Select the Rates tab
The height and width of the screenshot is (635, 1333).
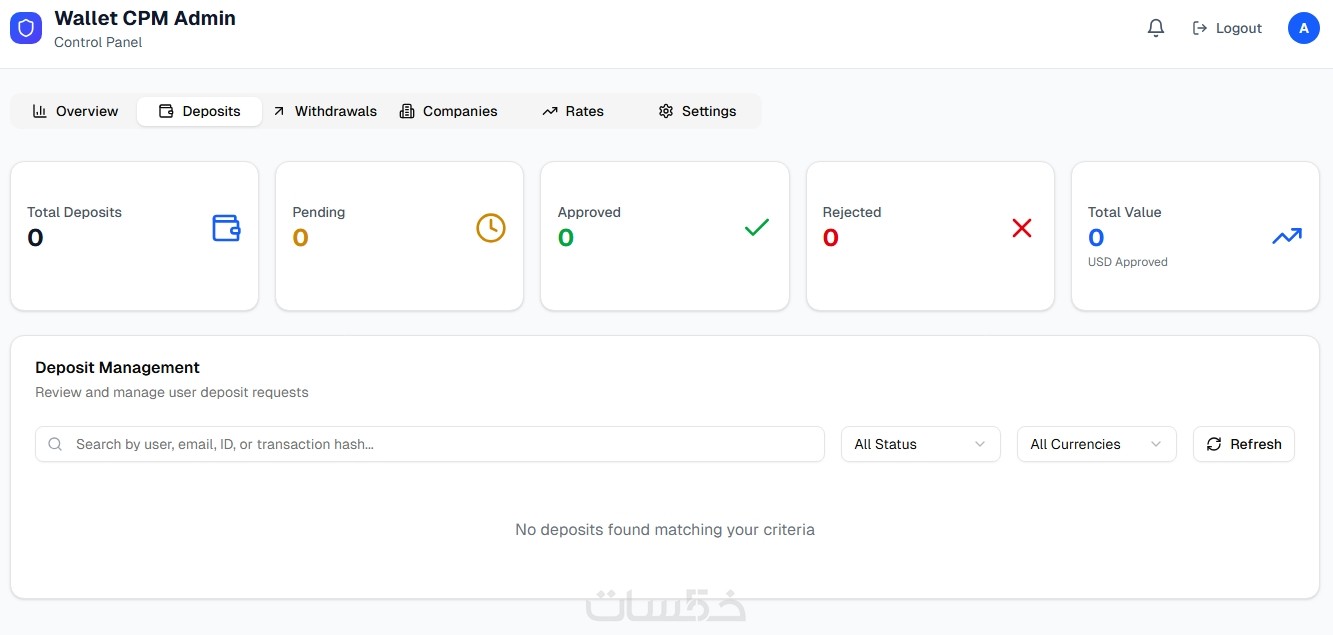tap(573, 111)
